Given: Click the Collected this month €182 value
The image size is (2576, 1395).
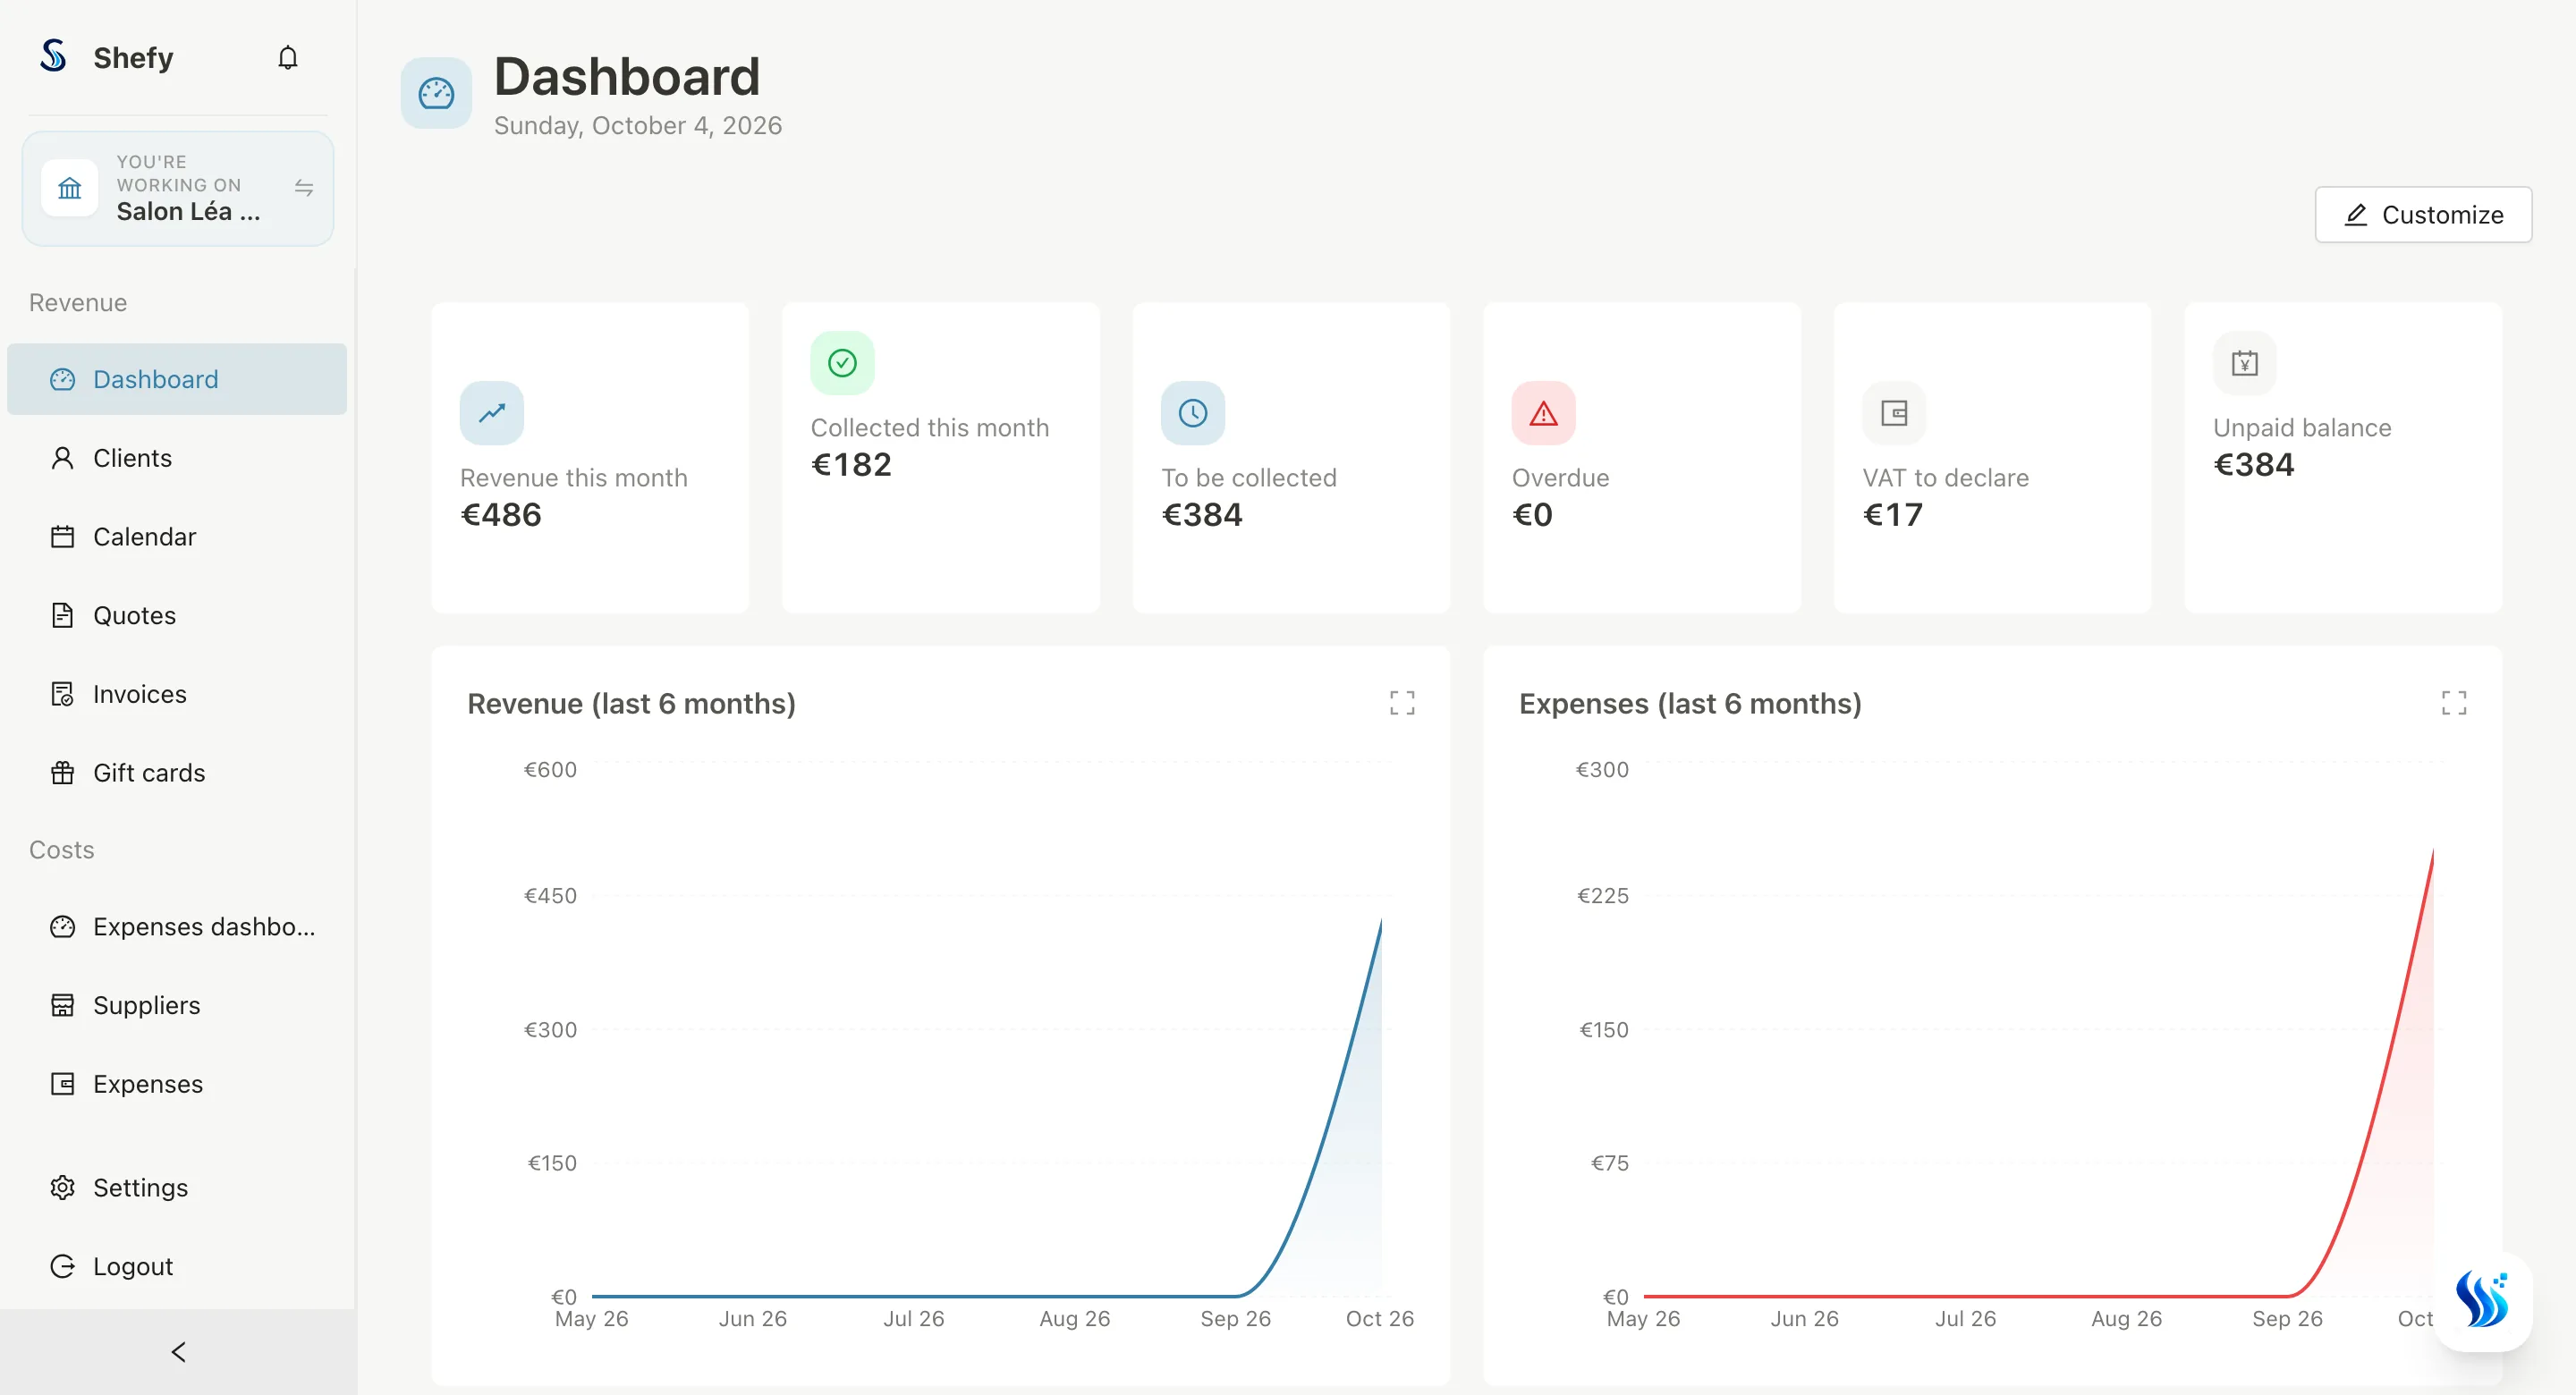Looking at the screenshot, I should pyautogui.click(x=851, y=465).
